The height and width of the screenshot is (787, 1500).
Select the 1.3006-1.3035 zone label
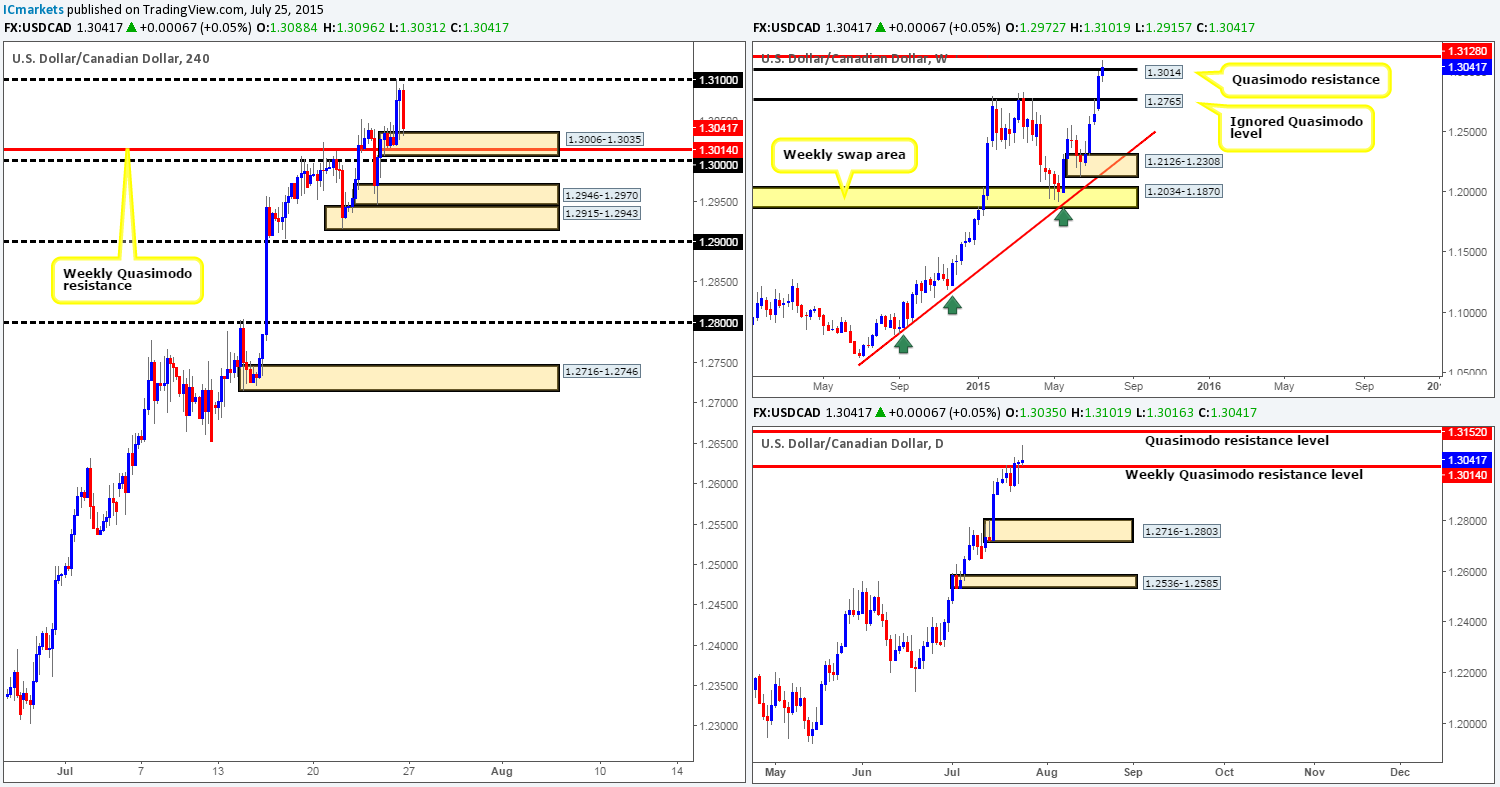coord(603,141)
